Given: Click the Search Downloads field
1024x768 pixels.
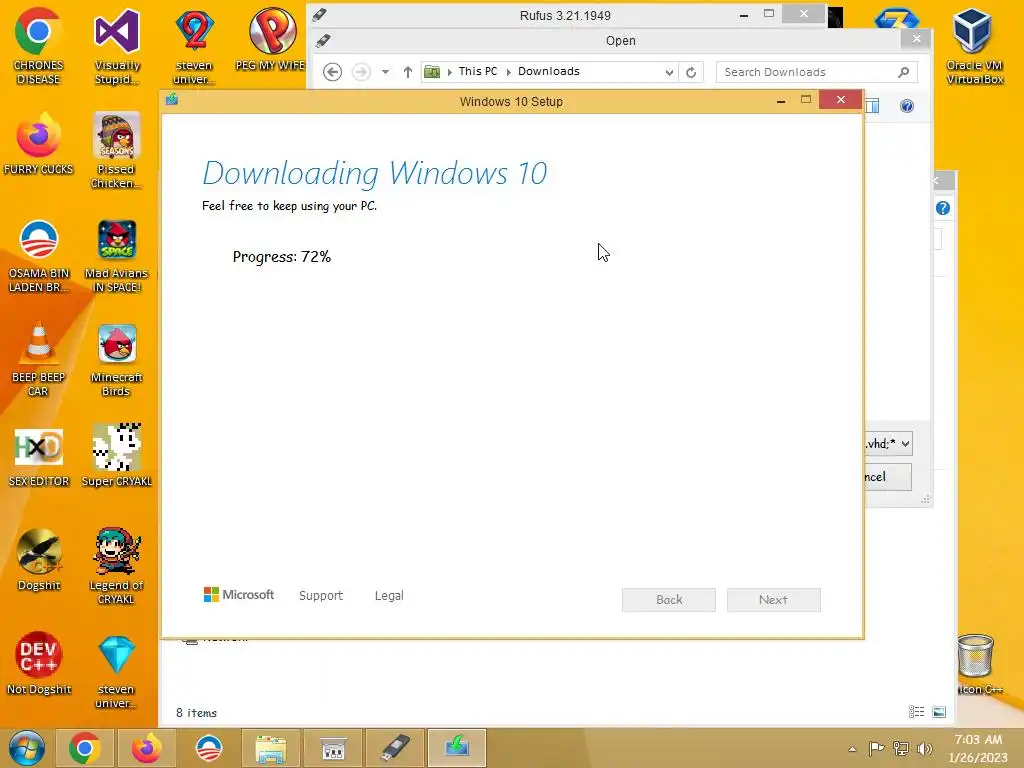Looking at the screenshot, I should pyautogui.click(x=816, y=72).
